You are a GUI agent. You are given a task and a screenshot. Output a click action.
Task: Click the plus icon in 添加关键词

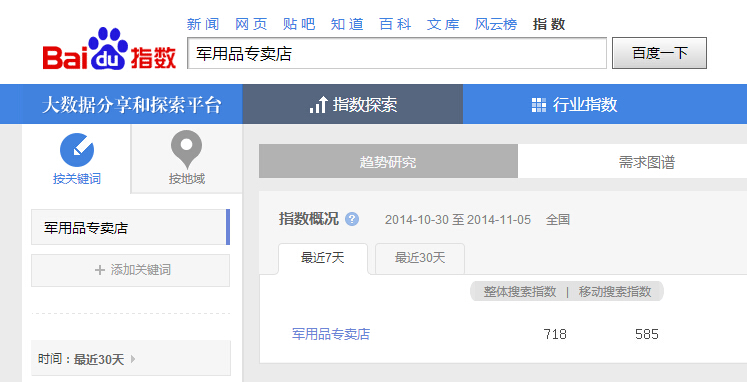(x=100, y=270)
